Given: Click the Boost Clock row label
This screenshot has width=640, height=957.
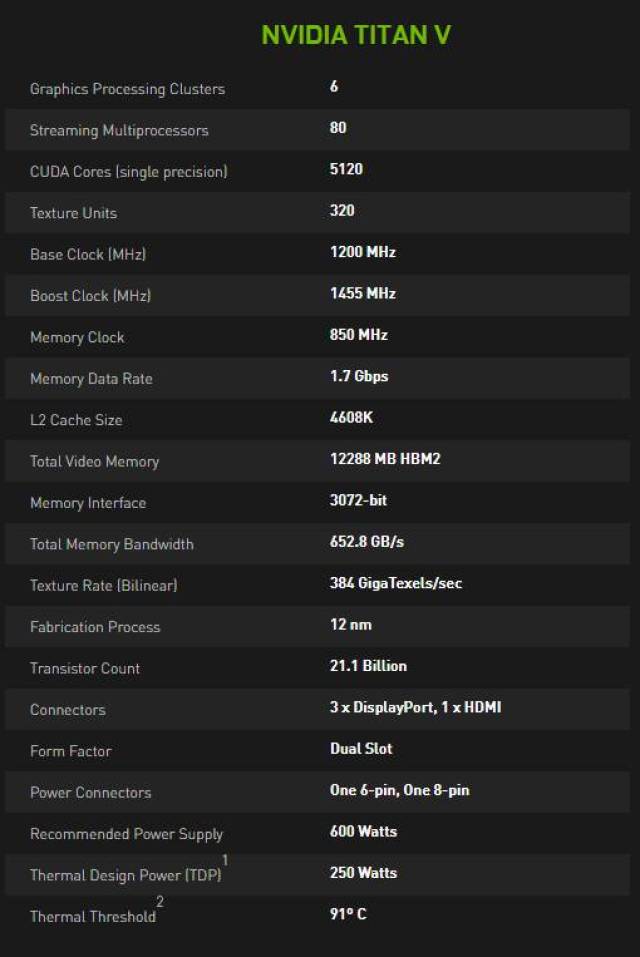Looking at the screenshot, I should [x=90, y=296].
